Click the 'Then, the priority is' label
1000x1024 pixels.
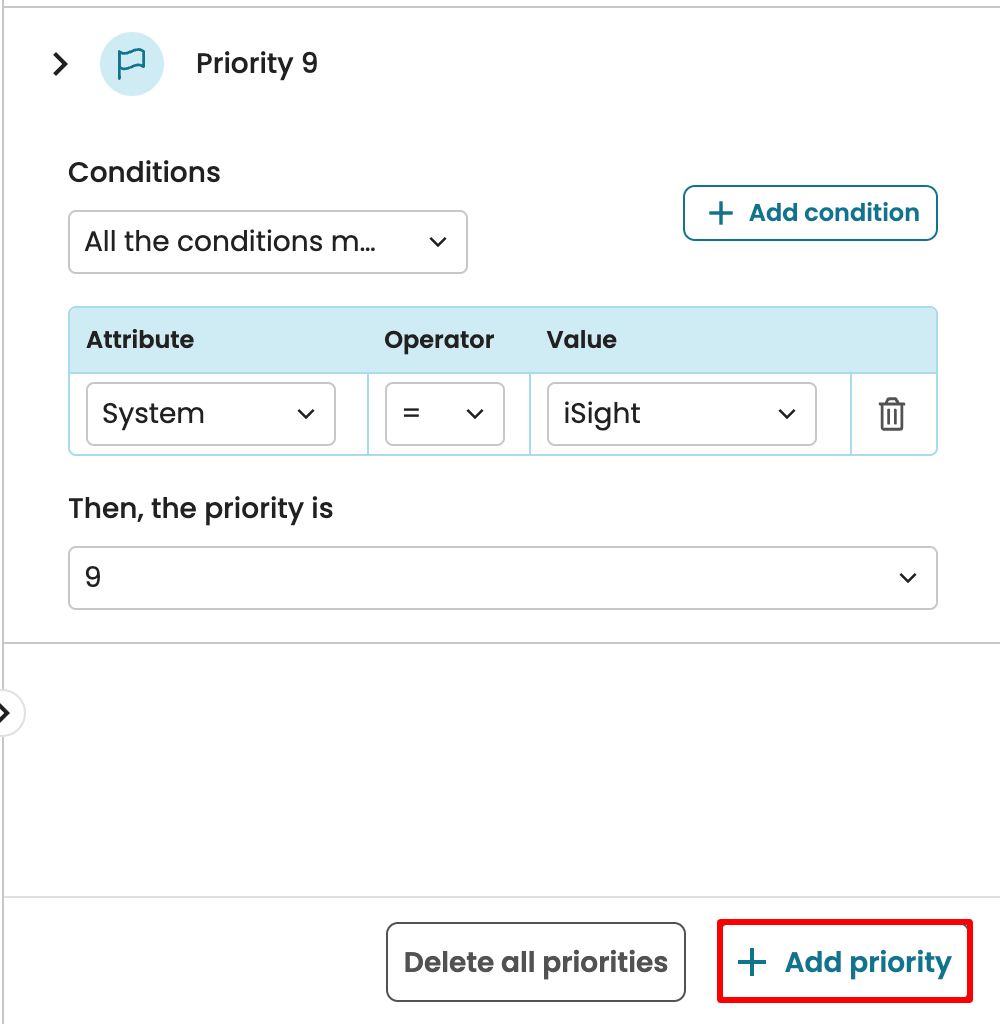[200, 508]
